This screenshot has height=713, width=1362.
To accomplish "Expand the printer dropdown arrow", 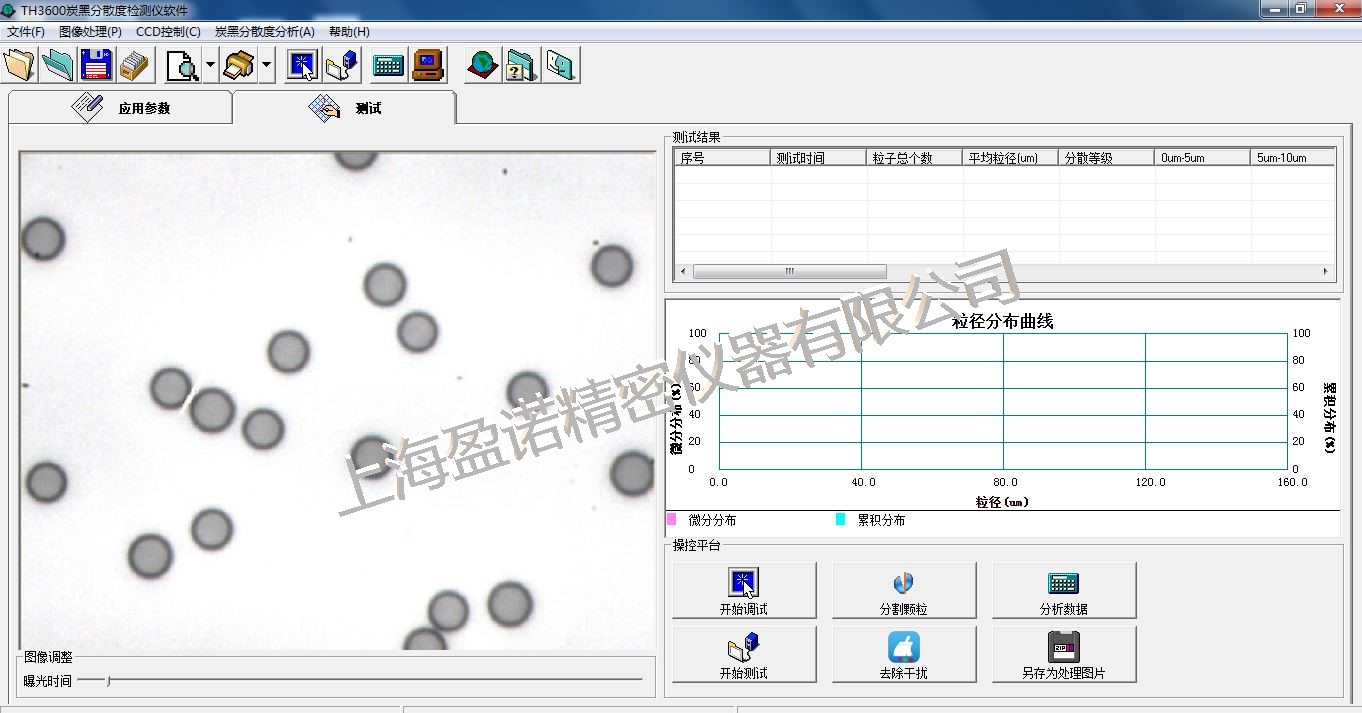I will click(x=266, y=66).
